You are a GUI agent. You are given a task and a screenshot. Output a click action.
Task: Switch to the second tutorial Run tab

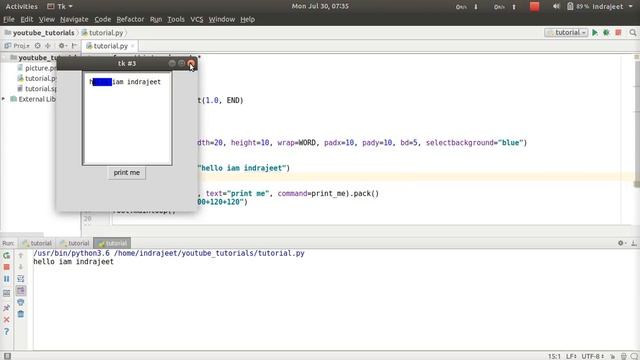pos(74,243)
